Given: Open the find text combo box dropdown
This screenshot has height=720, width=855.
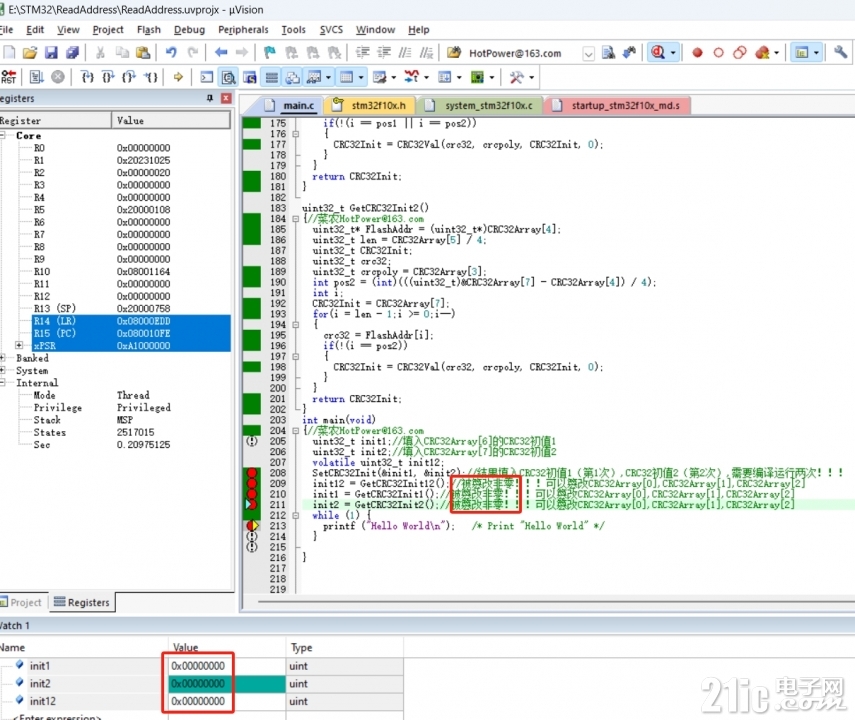Looking at the screenshot, I should (x=588, y=53).
